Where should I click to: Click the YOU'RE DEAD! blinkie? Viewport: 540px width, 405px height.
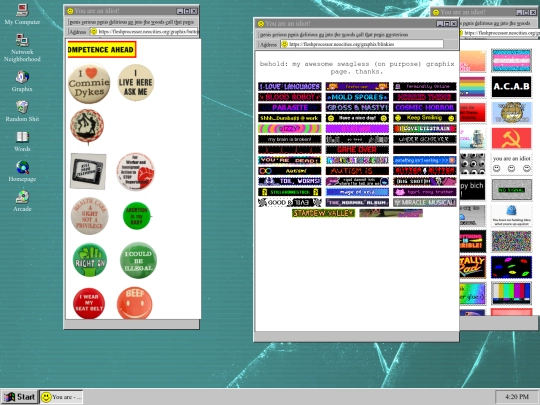coord(290,160)
